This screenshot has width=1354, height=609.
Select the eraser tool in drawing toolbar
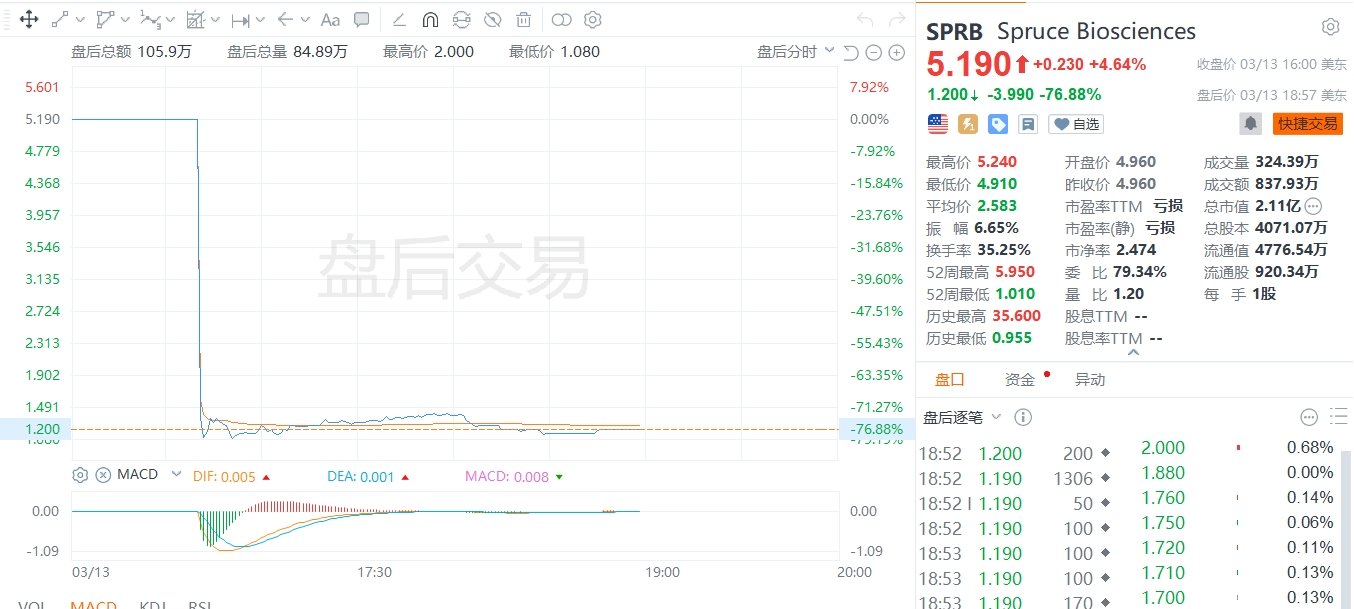coord(399,19)
